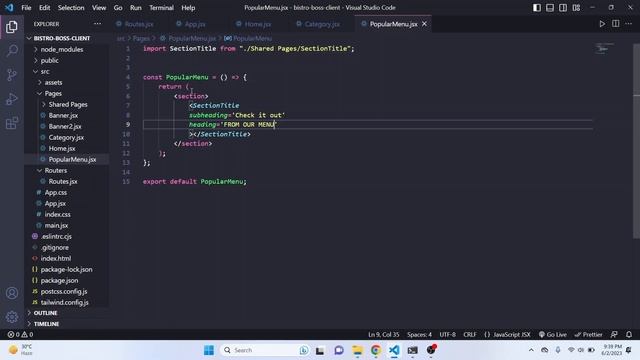640x360 pixels.
Task: Open the Extensions view
Action: point(12,123)
